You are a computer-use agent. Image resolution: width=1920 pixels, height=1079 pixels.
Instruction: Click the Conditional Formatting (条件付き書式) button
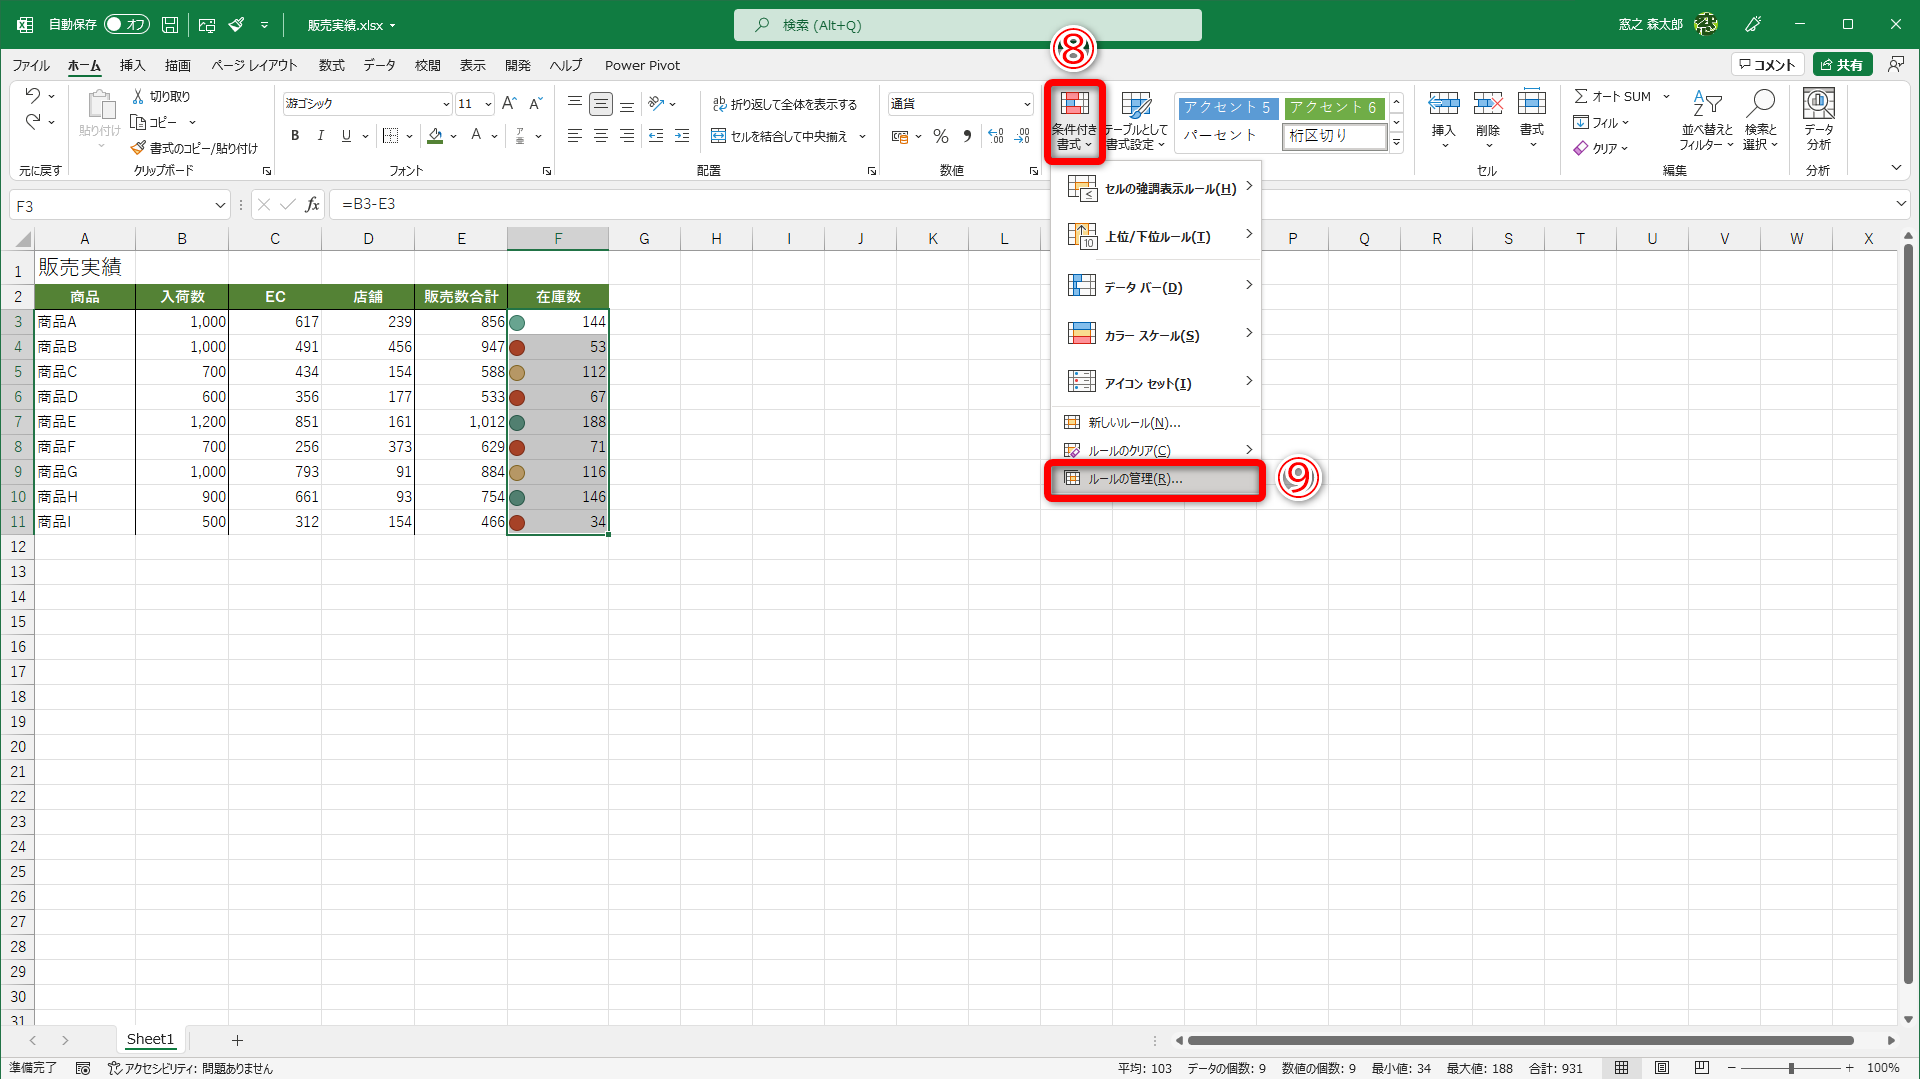click(1074, 121)
